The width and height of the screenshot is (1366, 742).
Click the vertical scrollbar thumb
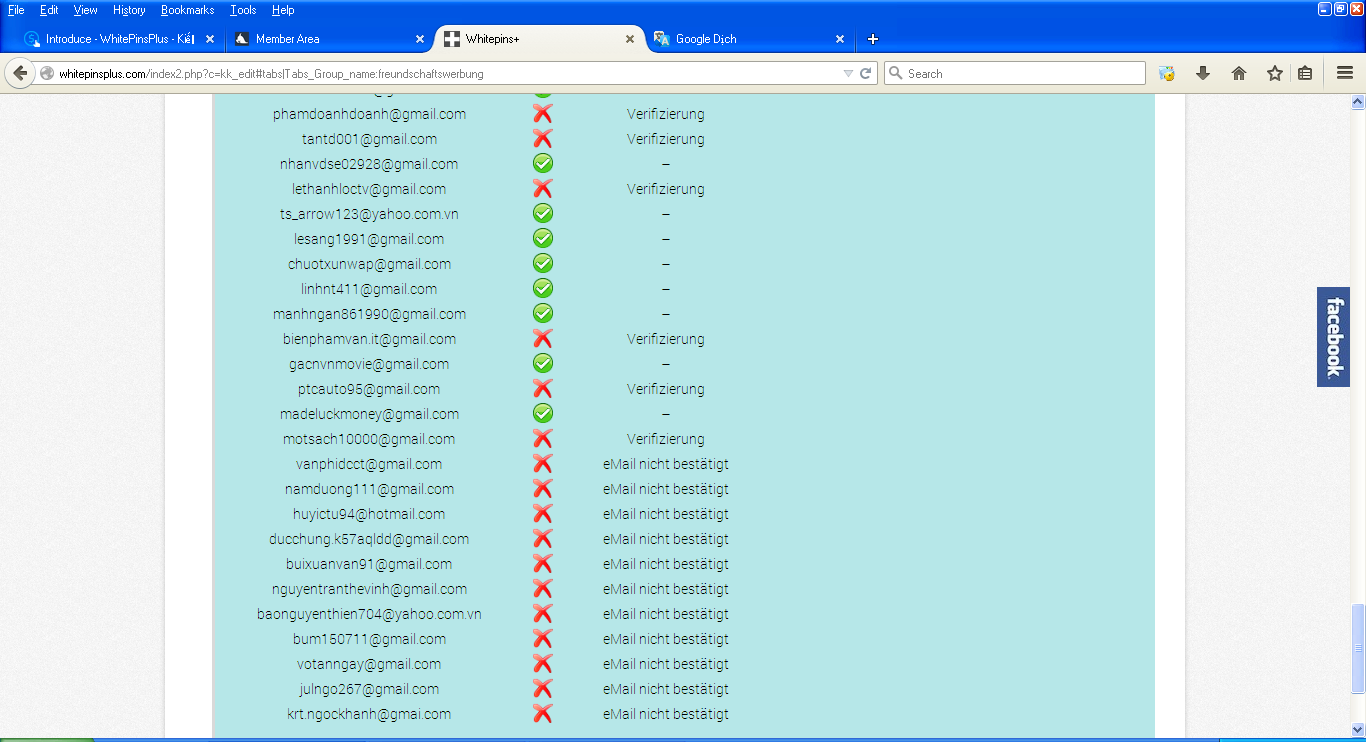[1357, 648]
